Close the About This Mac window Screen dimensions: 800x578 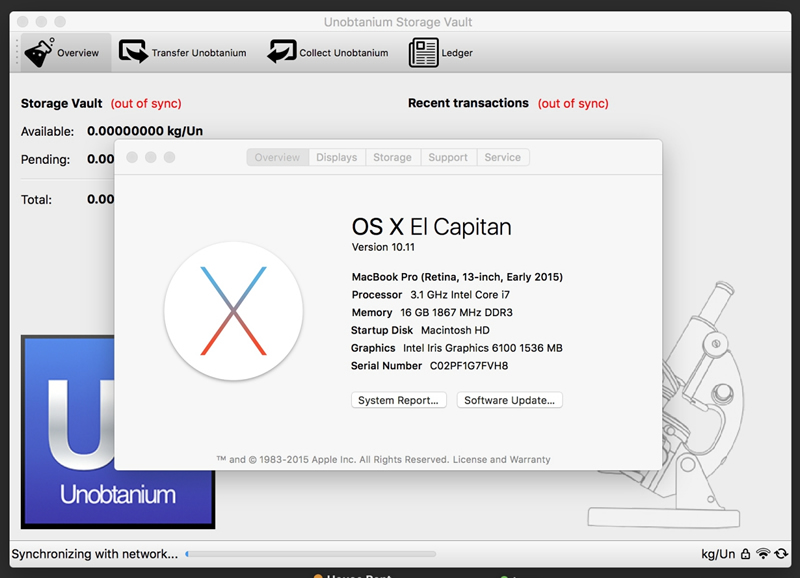point(130,157)
